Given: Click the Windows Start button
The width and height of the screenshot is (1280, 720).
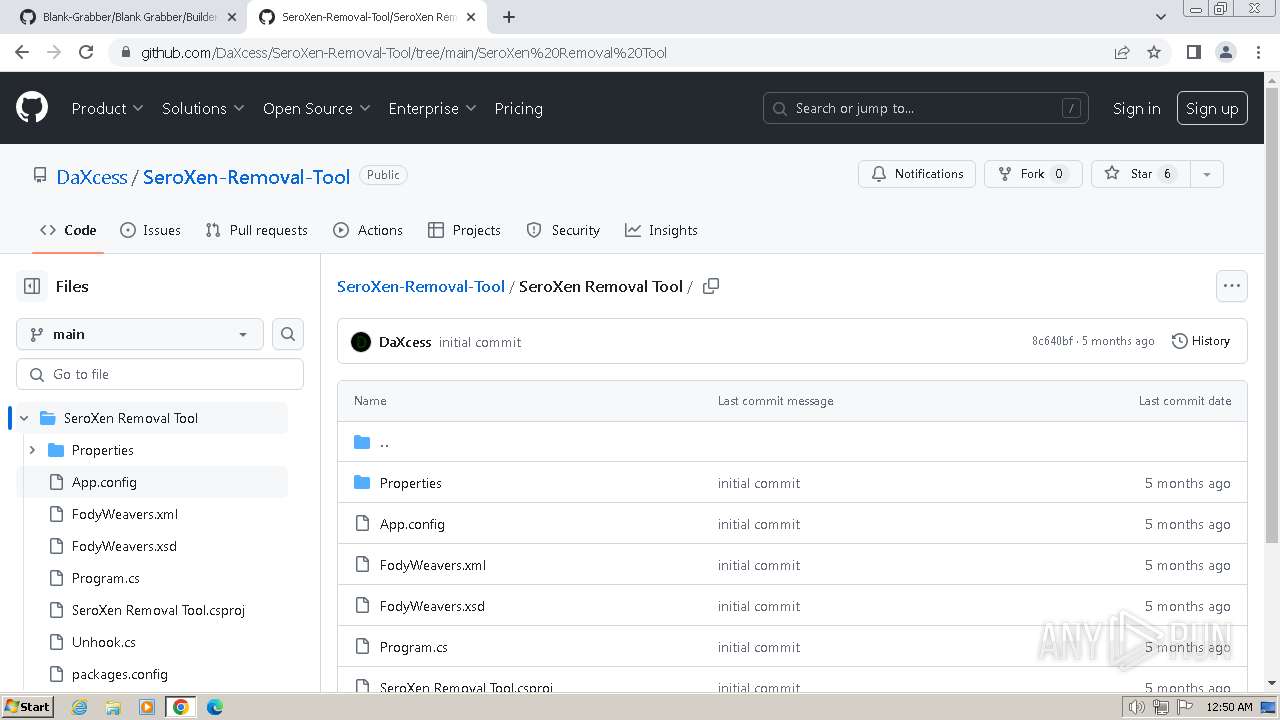Looking at the screenshot, I should 27,707.
